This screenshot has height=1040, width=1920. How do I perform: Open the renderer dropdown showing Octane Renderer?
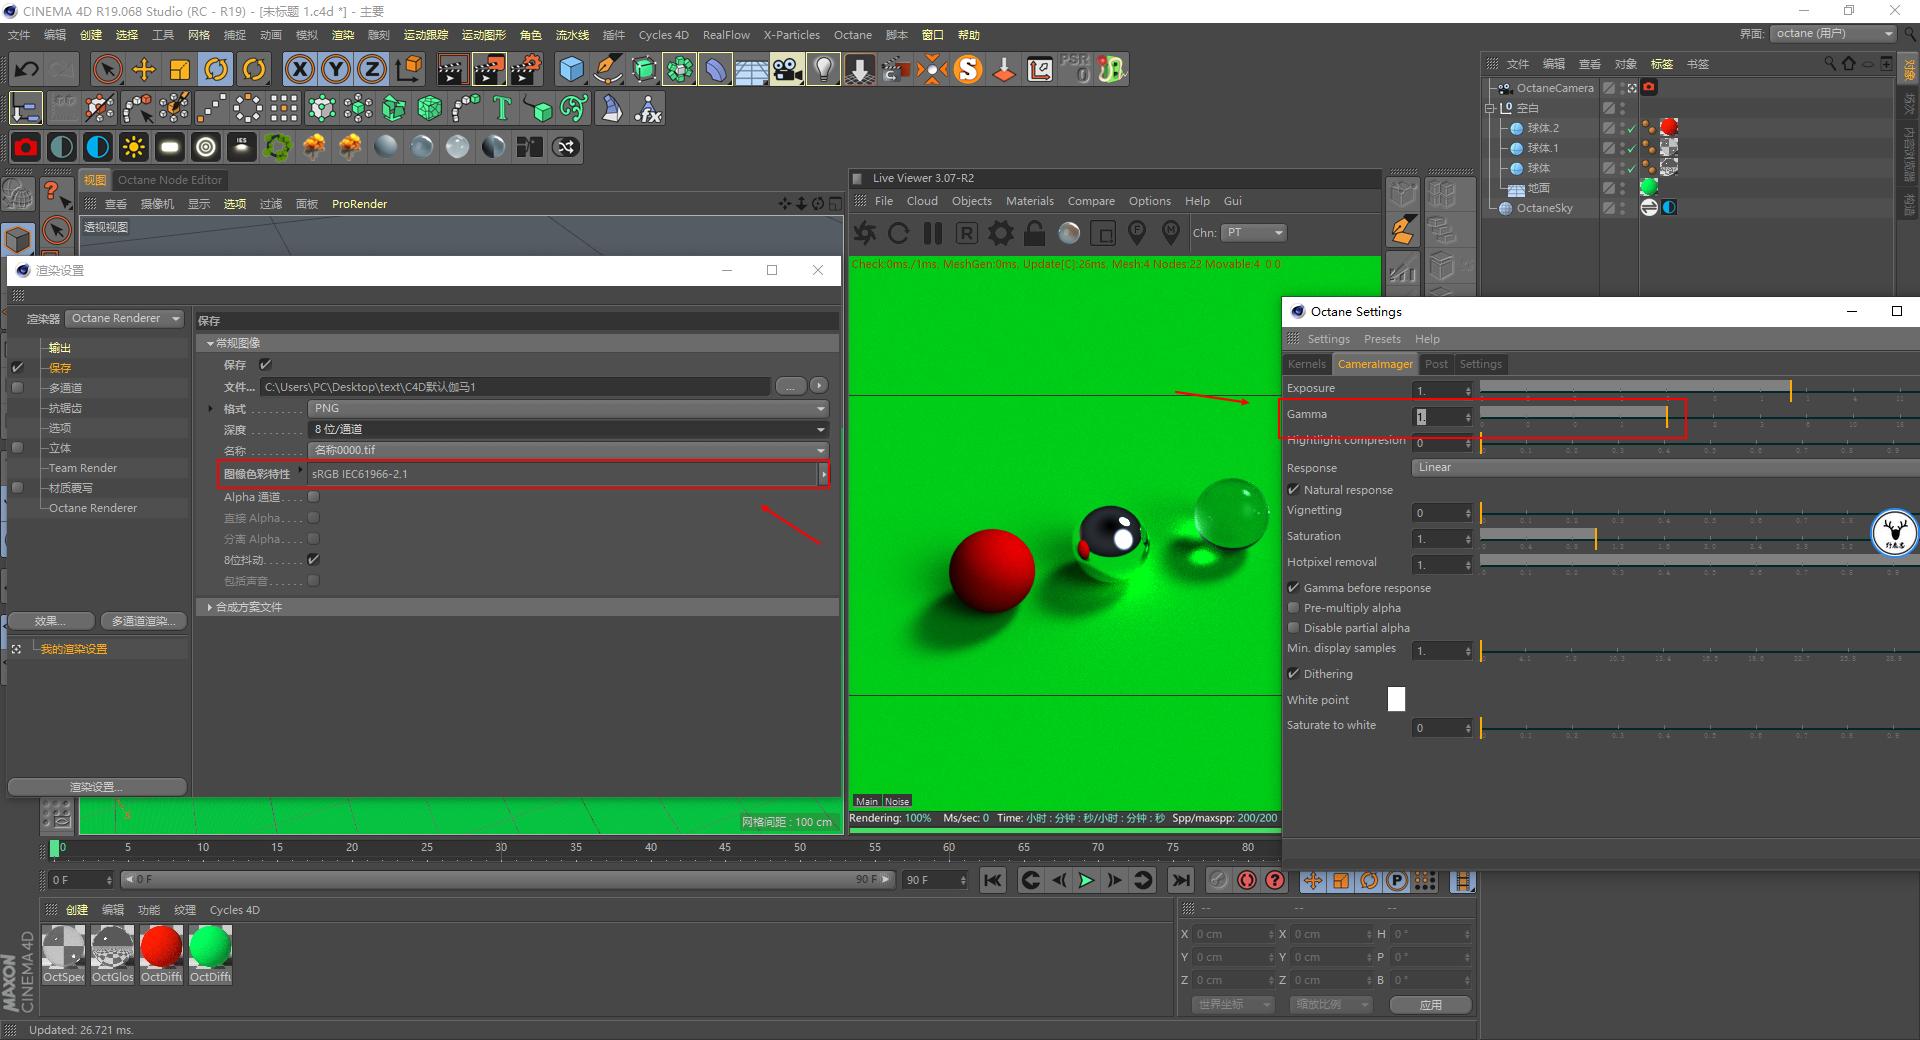pyautogui.click(x=123, y=317)
